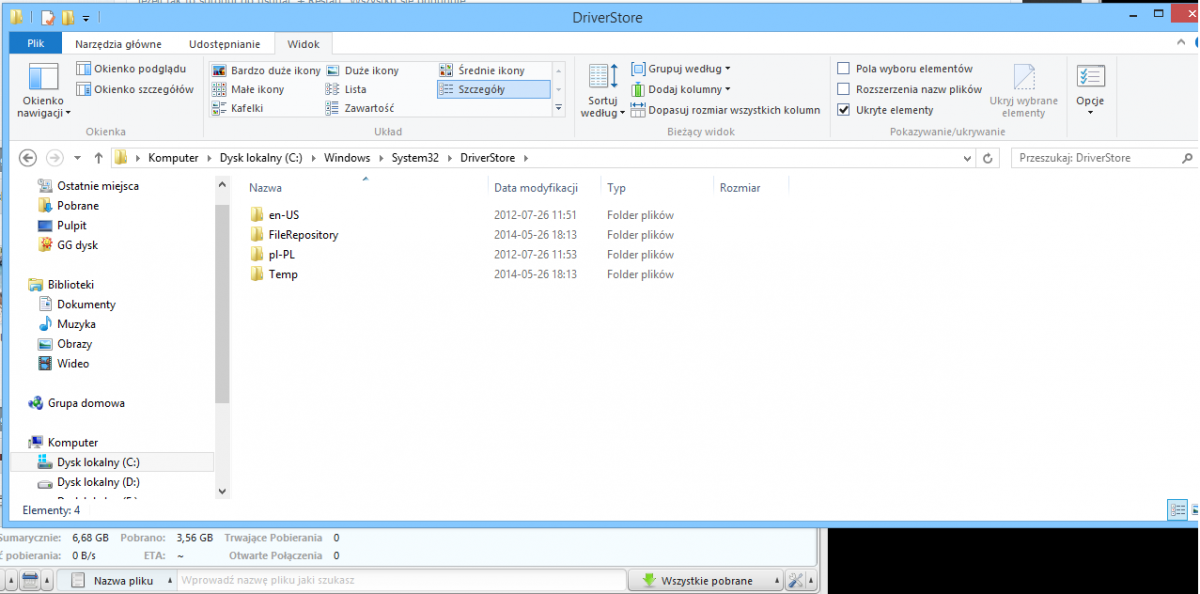Image resolution: width=1200 pixels, height=594 pixels.
Task: Select the Widok ribbon tab
Action: (x=303, y=44)
